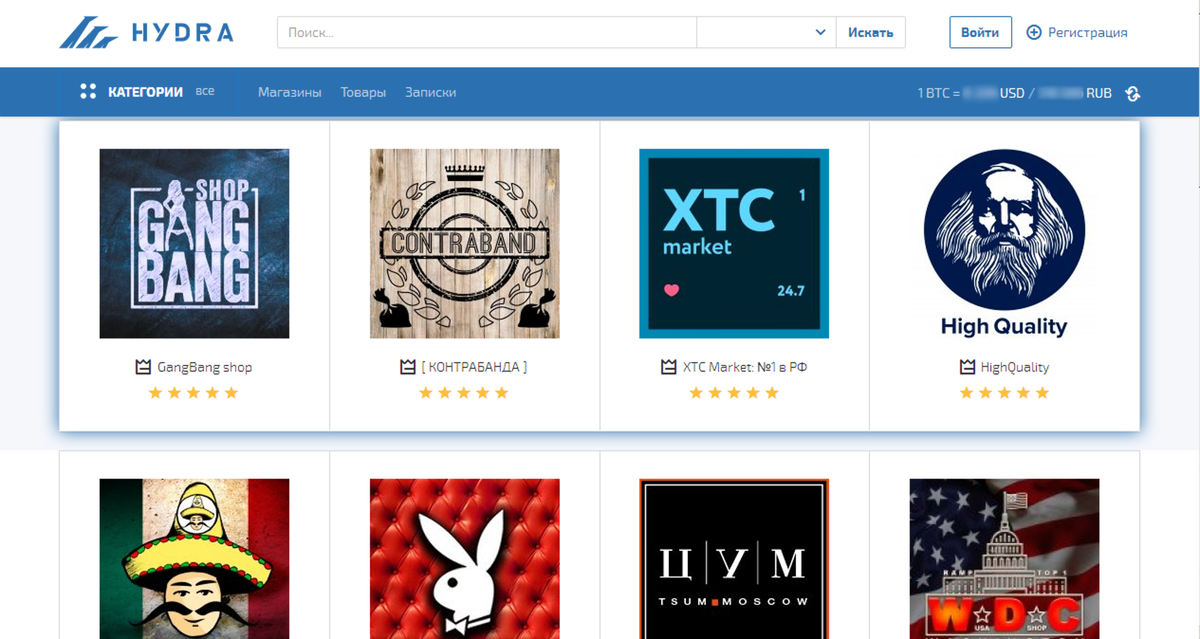Viewport: 1200px width, 639px height.
Task: Click the BTC exchange rate text
Action: click(x=1014, y=93)
